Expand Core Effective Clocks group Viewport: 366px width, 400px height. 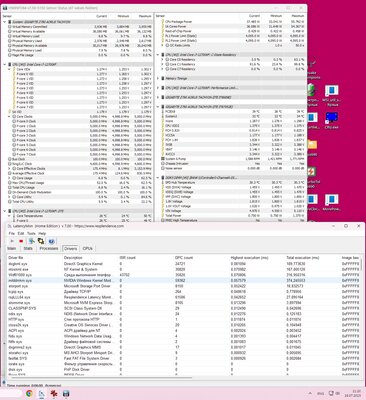(9, 169)
